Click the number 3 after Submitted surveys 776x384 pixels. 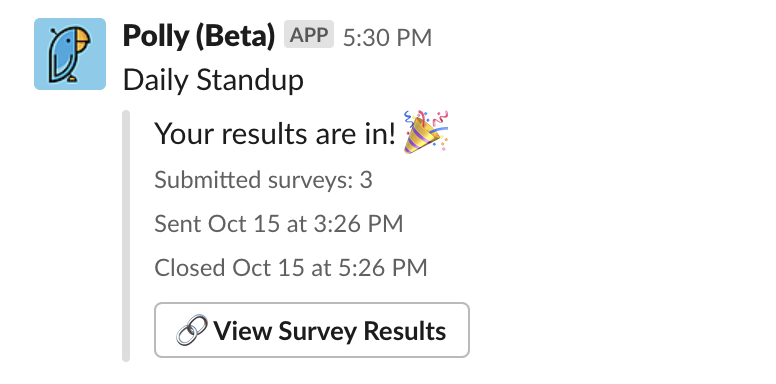[x=366, y=180]
